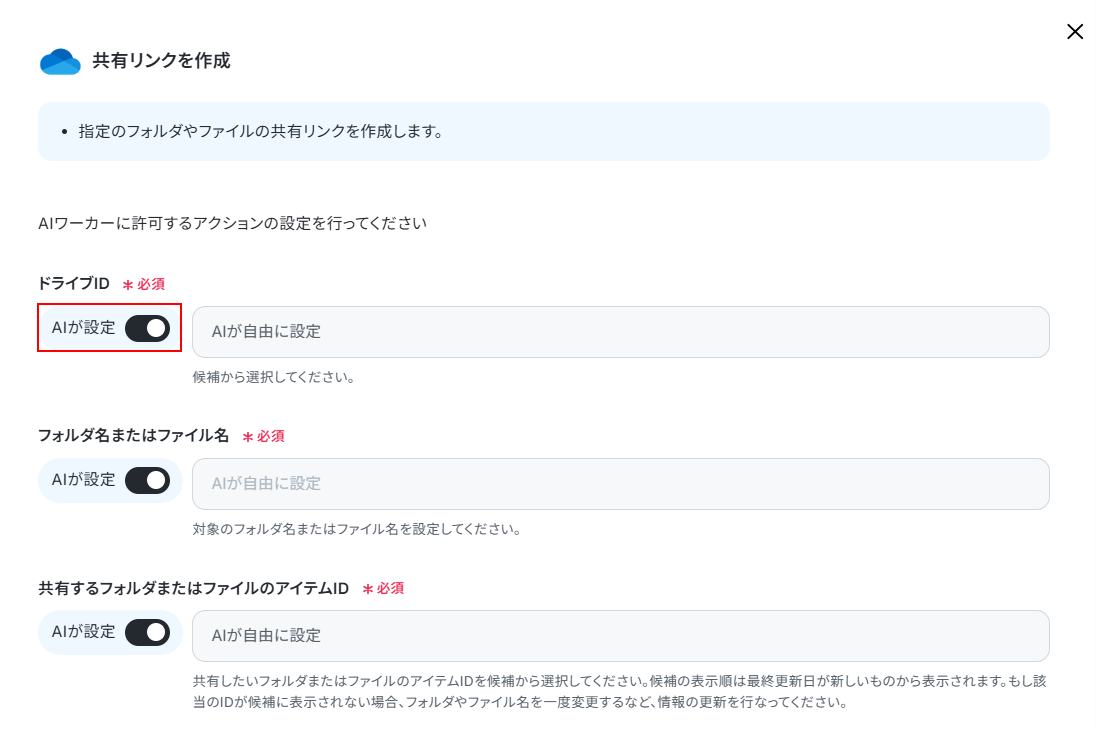The width and height of the screenshot is (1096, 730).
Task: Click the フォルダ名またはファイル名 input field
Action: (621, 484)
